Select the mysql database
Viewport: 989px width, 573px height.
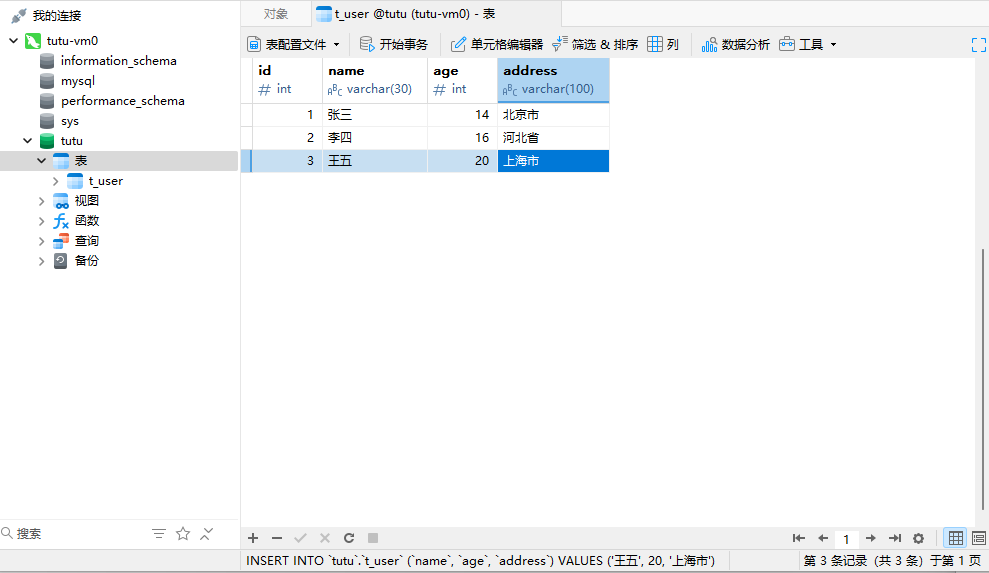click(x=78, y=81)
